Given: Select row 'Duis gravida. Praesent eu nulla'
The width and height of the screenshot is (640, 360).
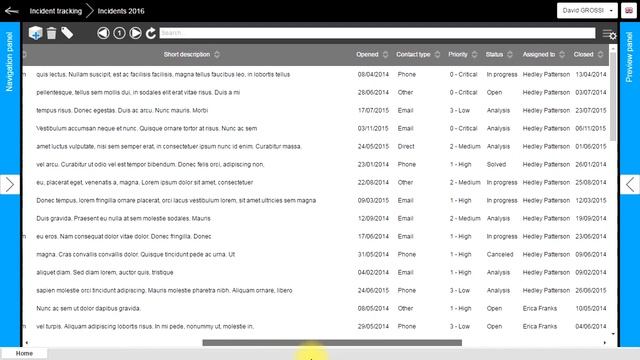Looking at the screenshot, I should point(316,218).
